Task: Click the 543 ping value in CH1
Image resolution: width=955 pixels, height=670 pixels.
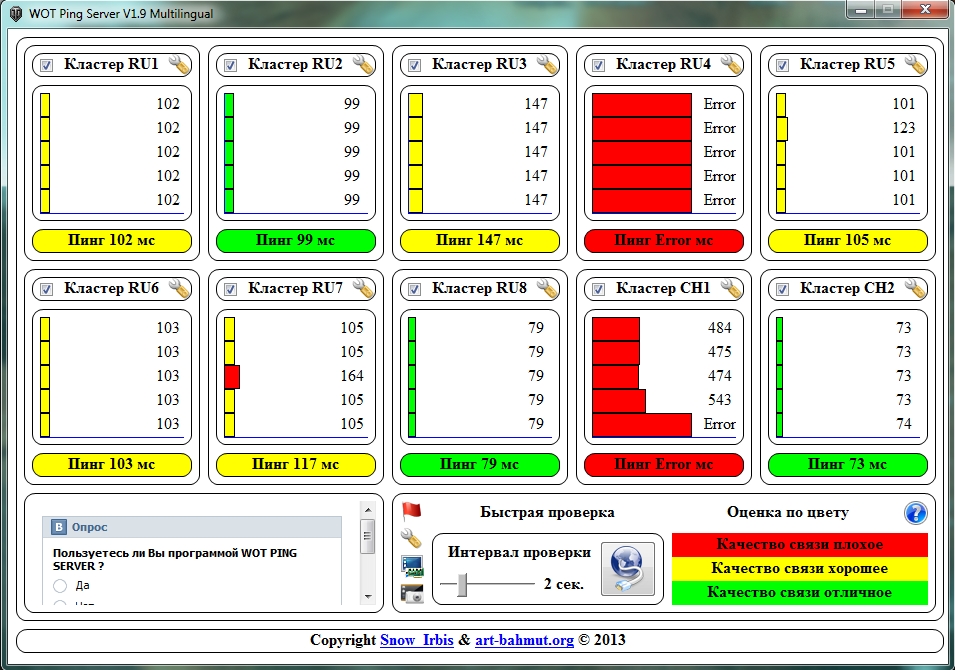Action: (719, 400)
